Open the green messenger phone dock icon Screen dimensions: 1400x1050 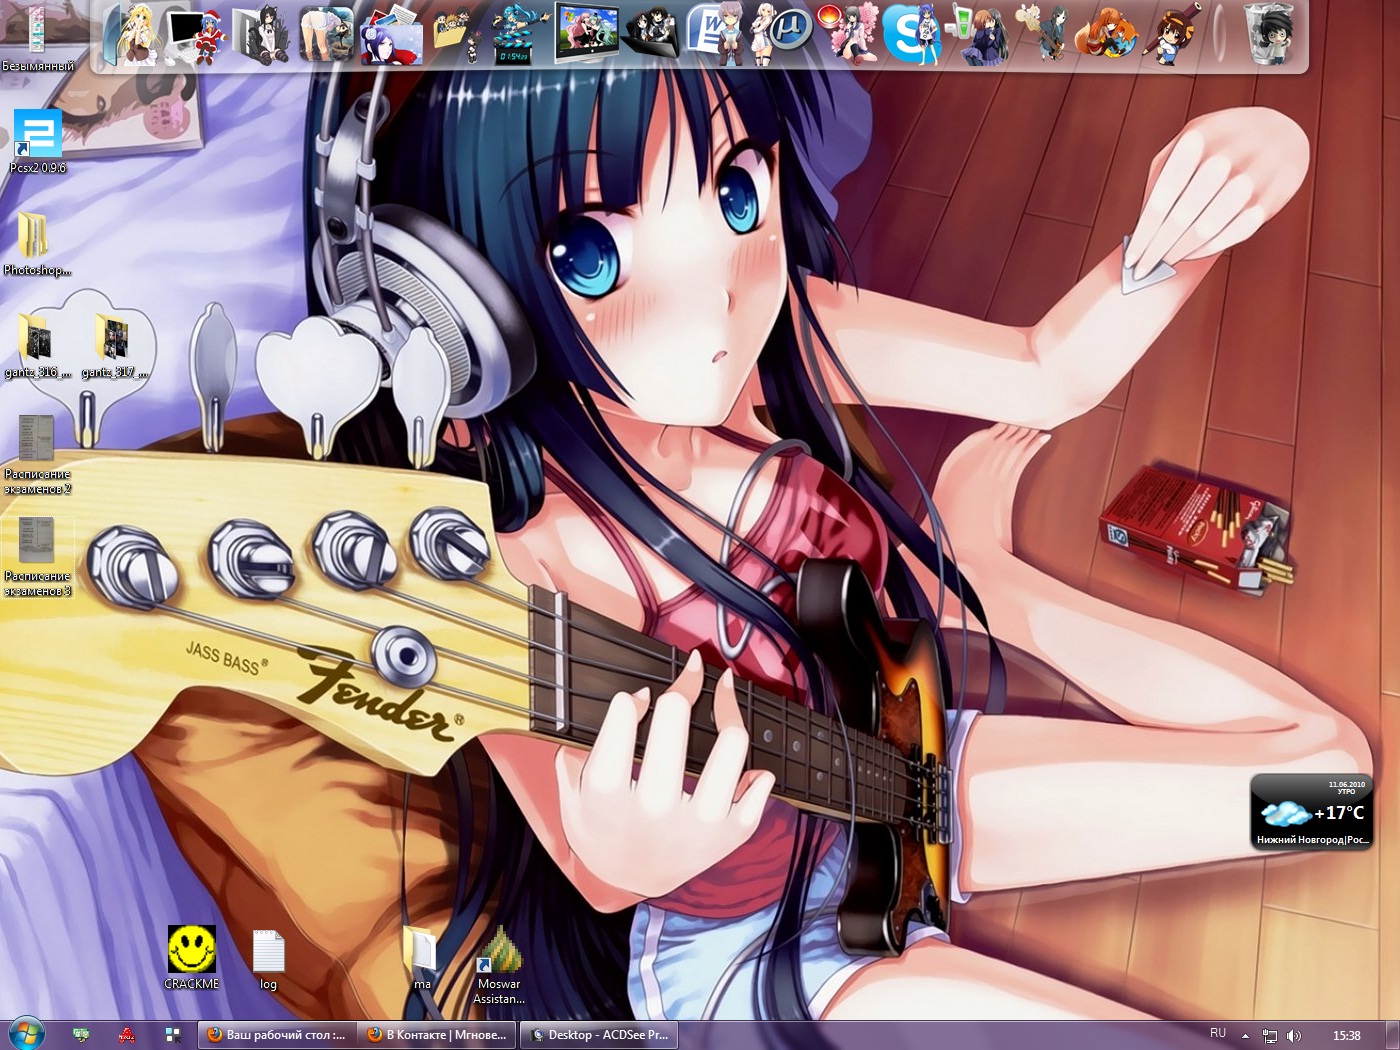[x=977, y=34]
